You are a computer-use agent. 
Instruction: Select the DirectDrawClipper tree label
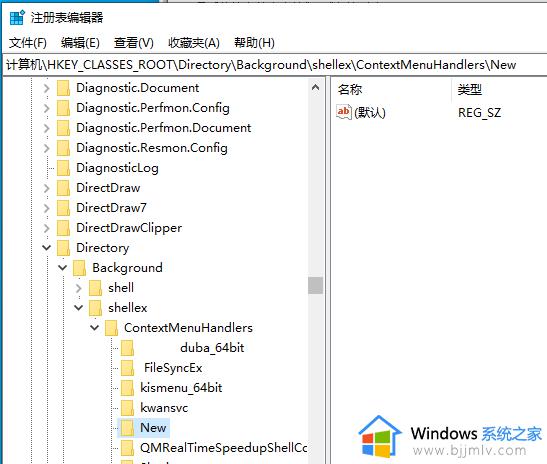click(129, 228)
